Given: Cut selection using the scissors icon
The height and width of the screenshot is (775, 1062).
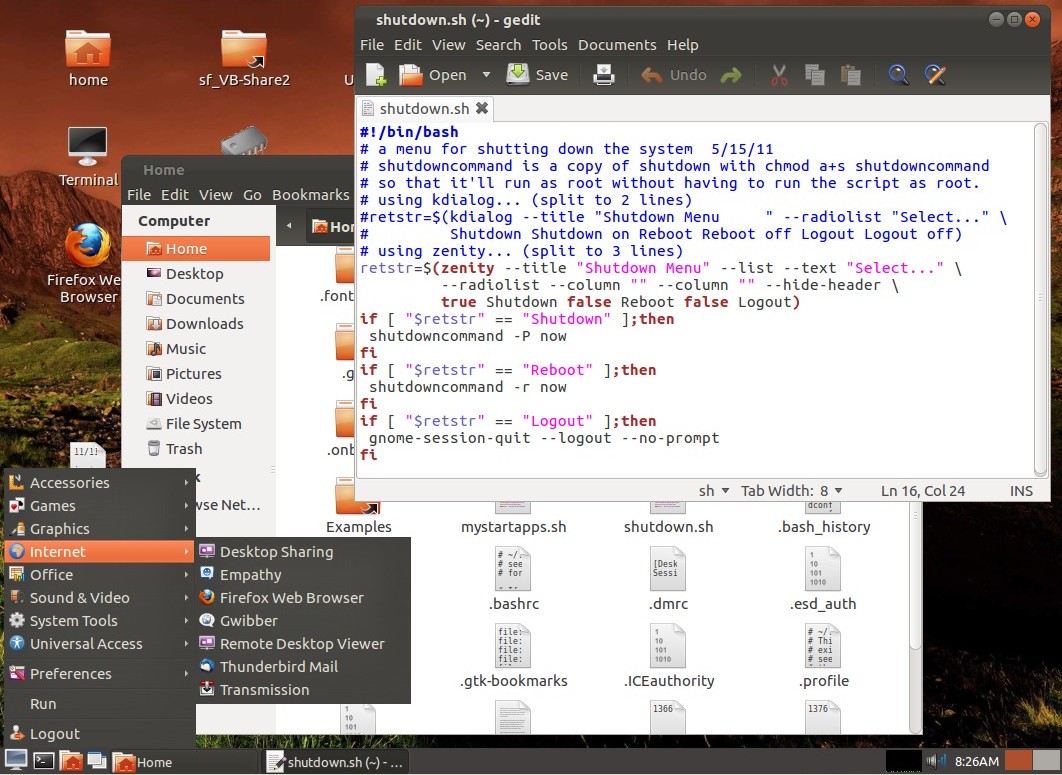Looking at the screenshot, I should tap(780, 75).
